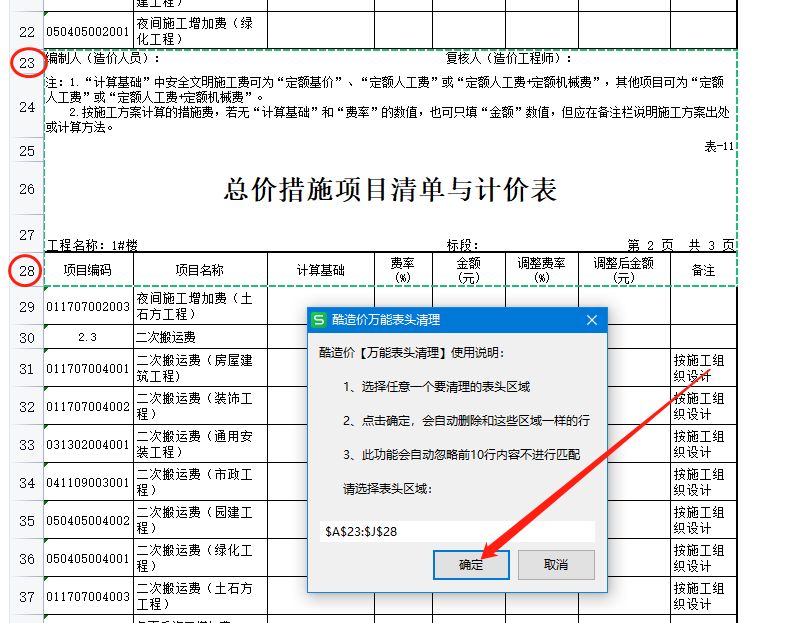Select row header 30
795x623 pixels.
27,338
